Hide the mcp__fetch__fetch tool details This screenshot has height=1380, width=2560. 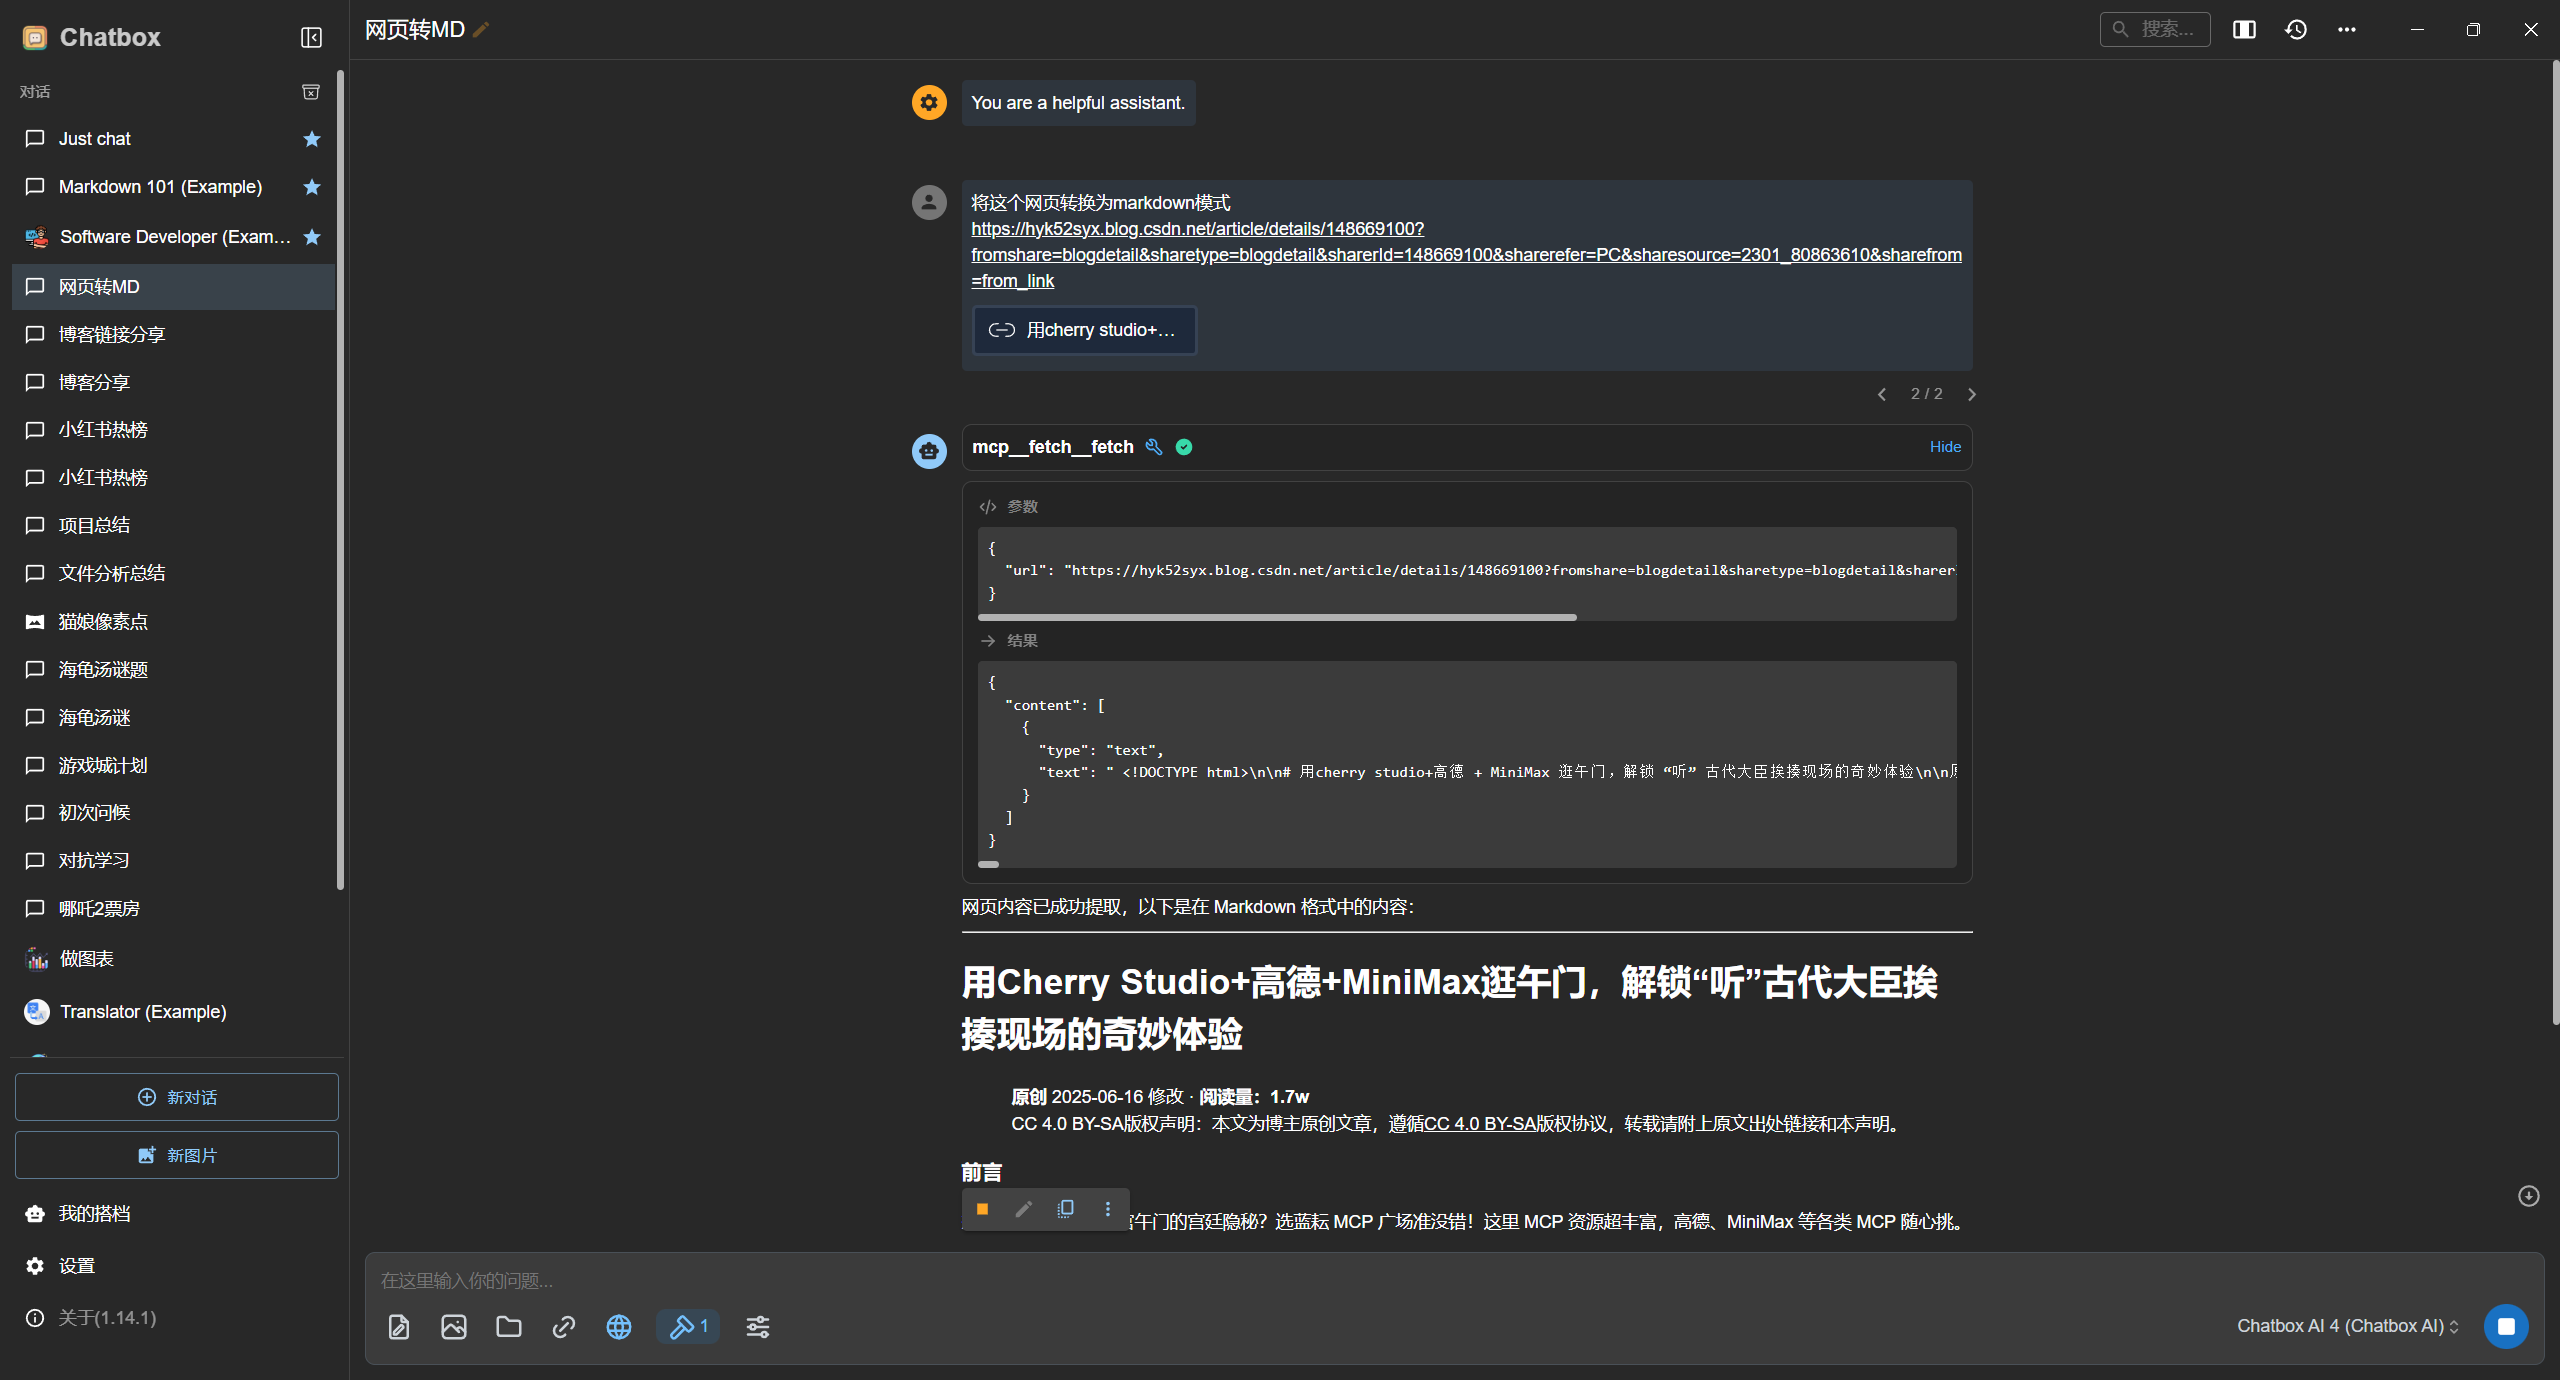[1945, 447]
